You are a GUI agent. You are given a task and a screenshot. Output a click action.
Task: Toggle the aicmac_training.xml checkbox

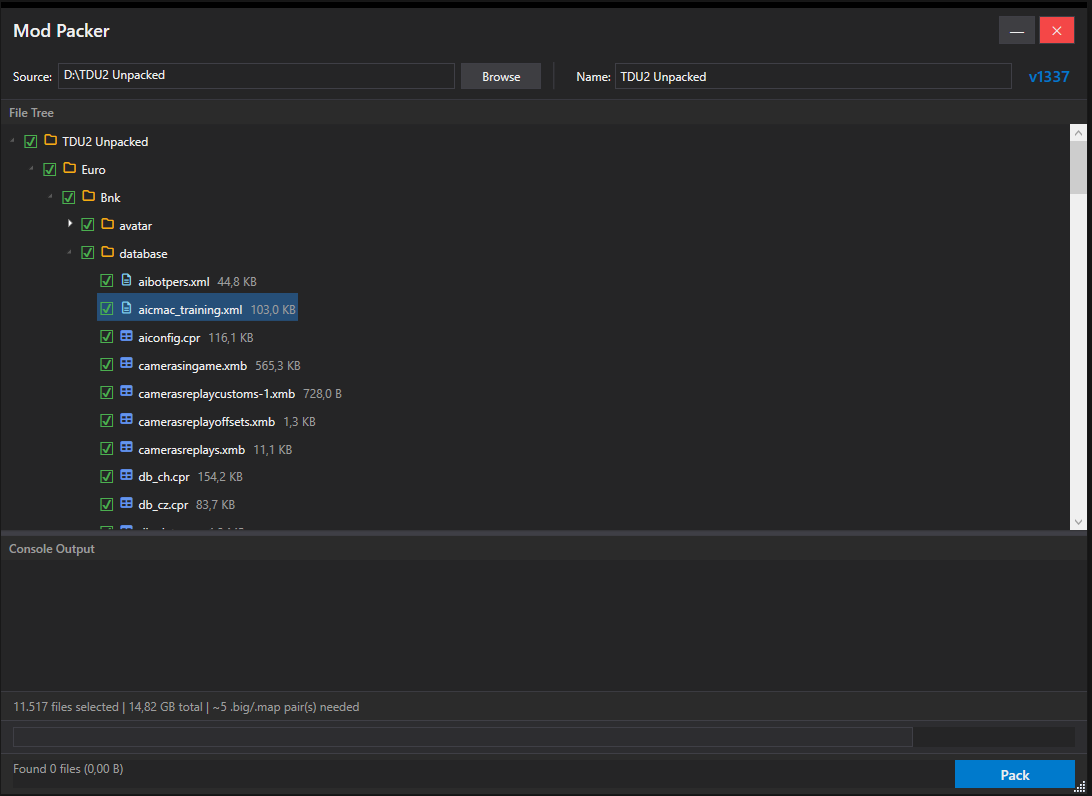(x=107, y=309)
